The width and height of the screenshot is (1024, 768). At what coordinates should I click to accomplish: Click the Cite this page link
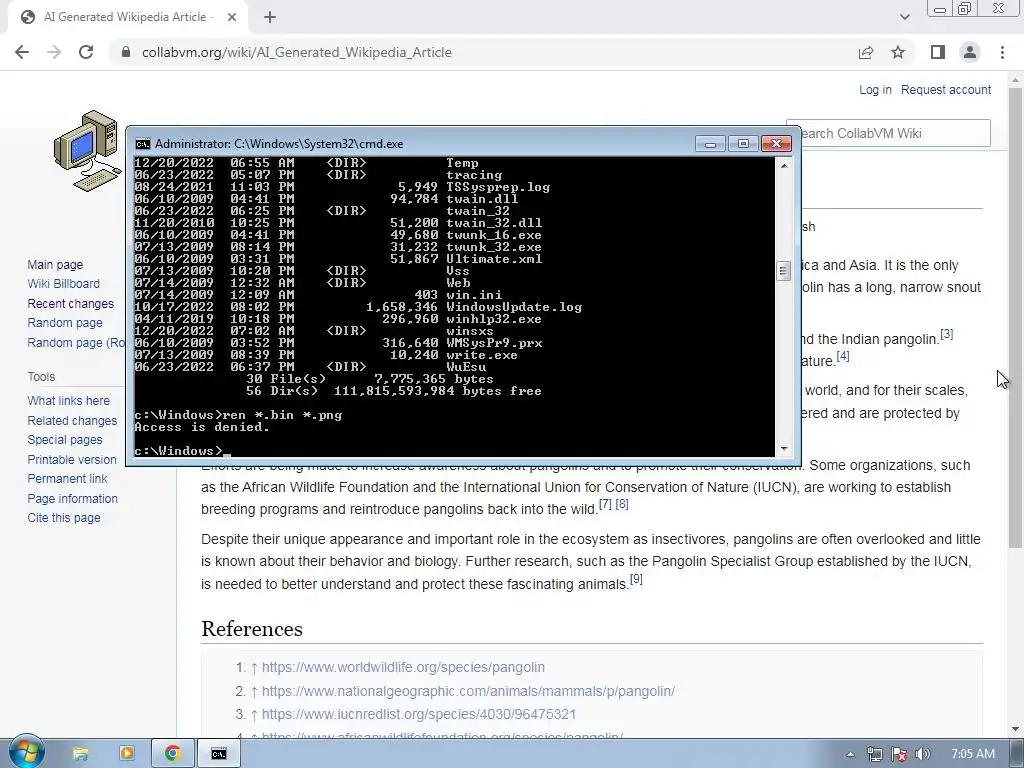tap(64, 517)
